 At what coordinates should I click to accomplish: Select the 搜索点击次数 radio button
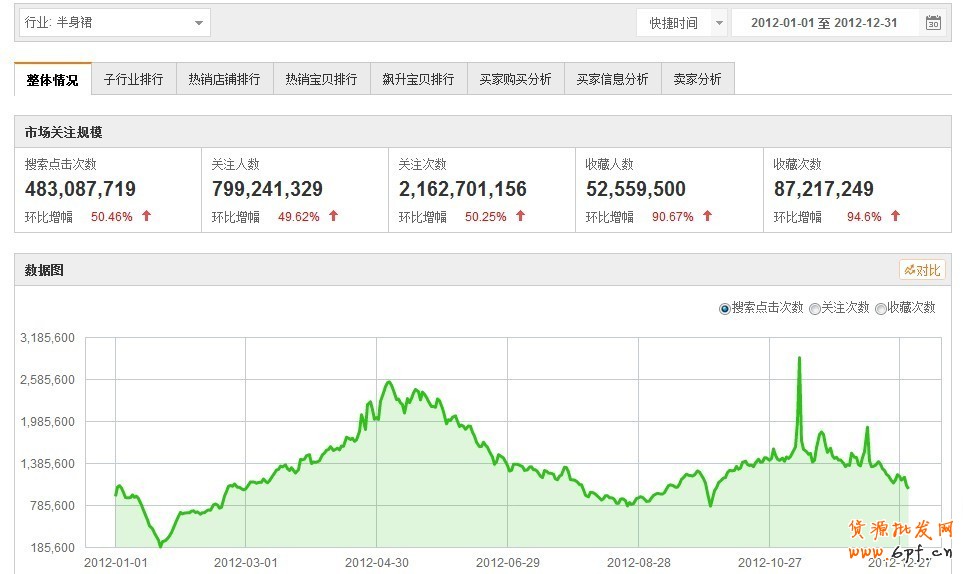725,309
